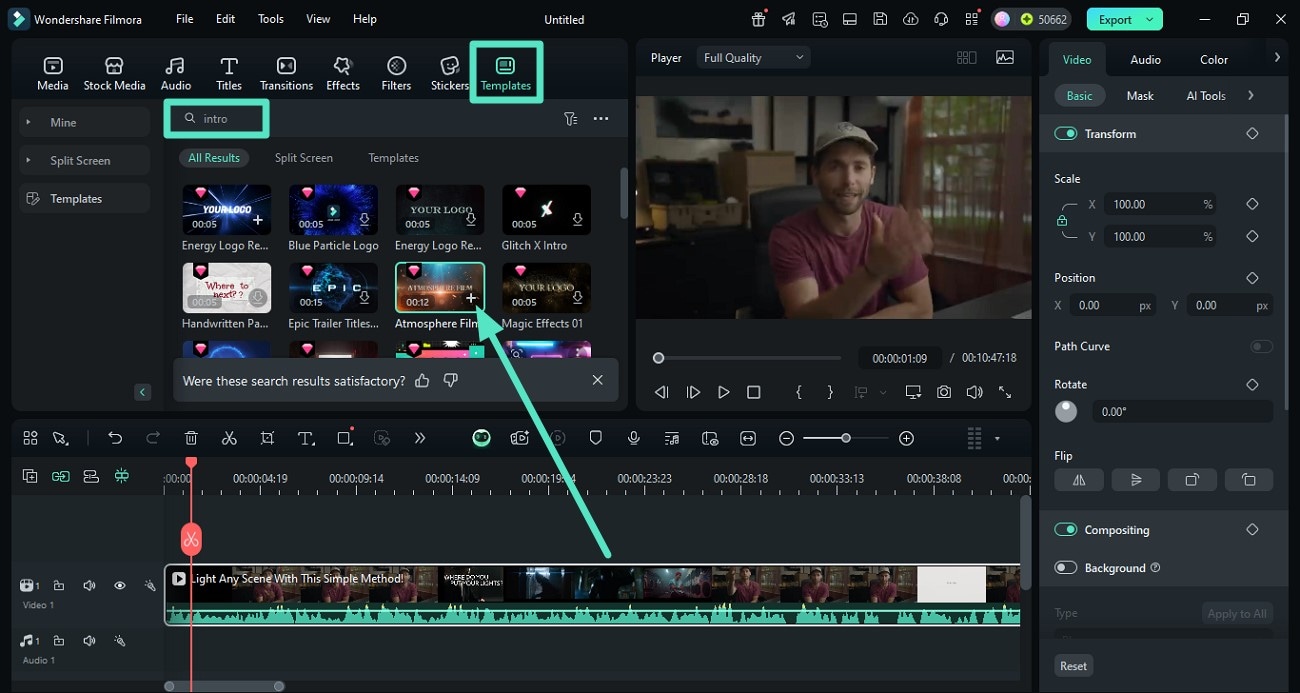The image size is (1300, 693).
Task: Delete selected clip with trash icon
Action: (x=191, y=438)
